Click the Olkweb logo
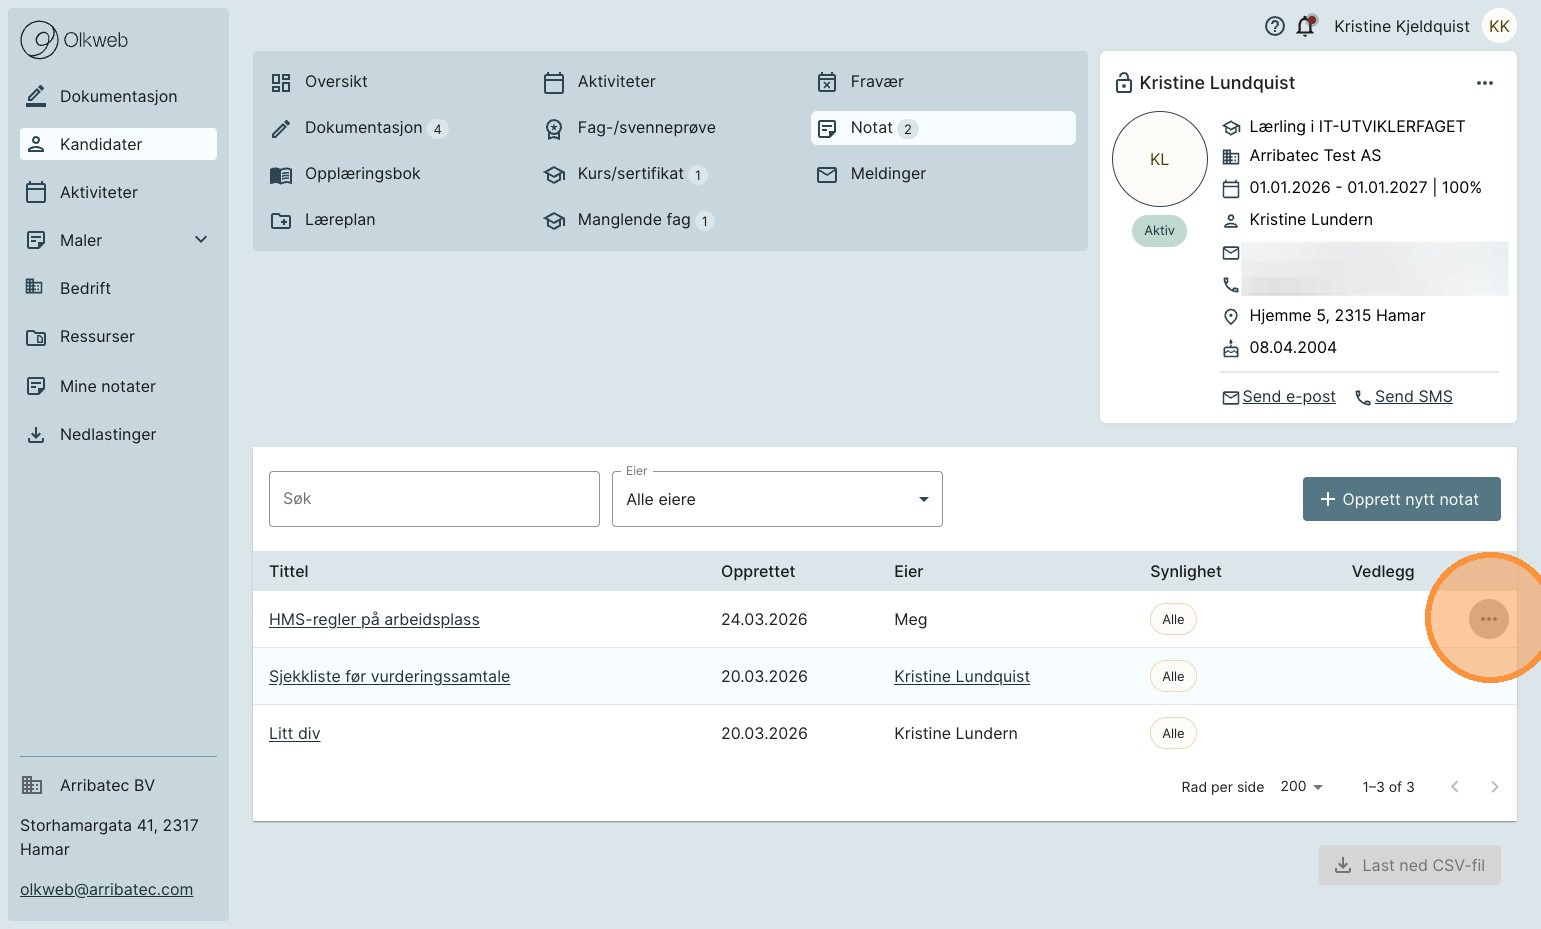This screenshot has width=1541, height=929. pyautogui.click(x=75, y=40)
